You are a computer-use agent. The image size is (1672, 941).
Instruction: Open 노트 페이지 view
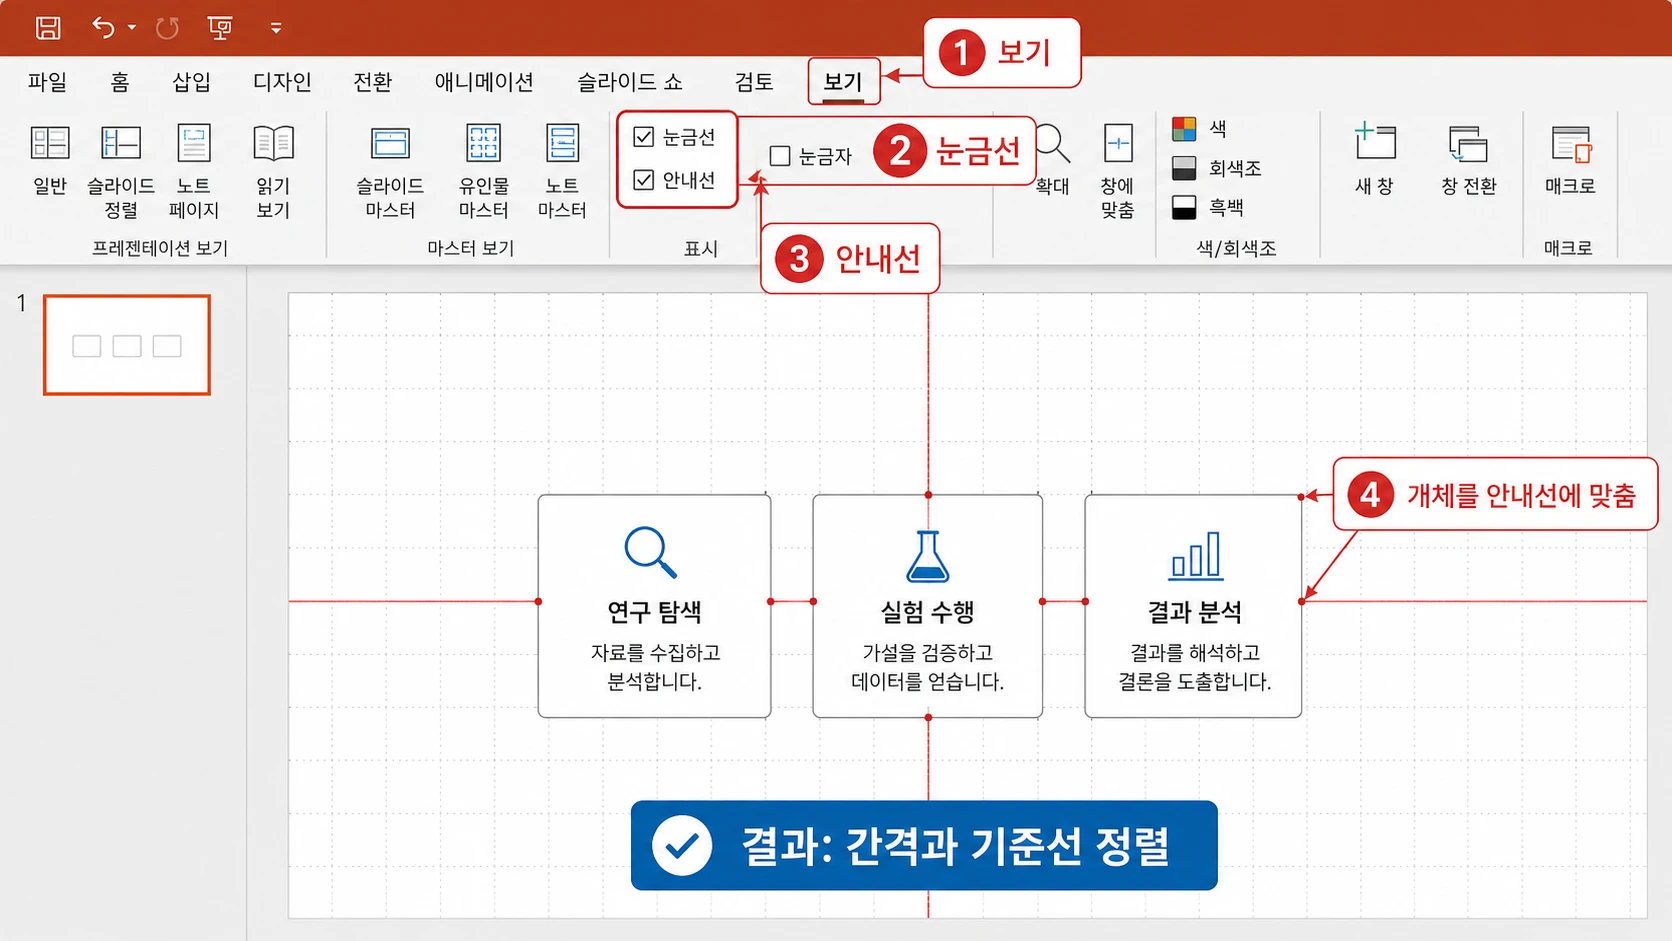(194, 171)
